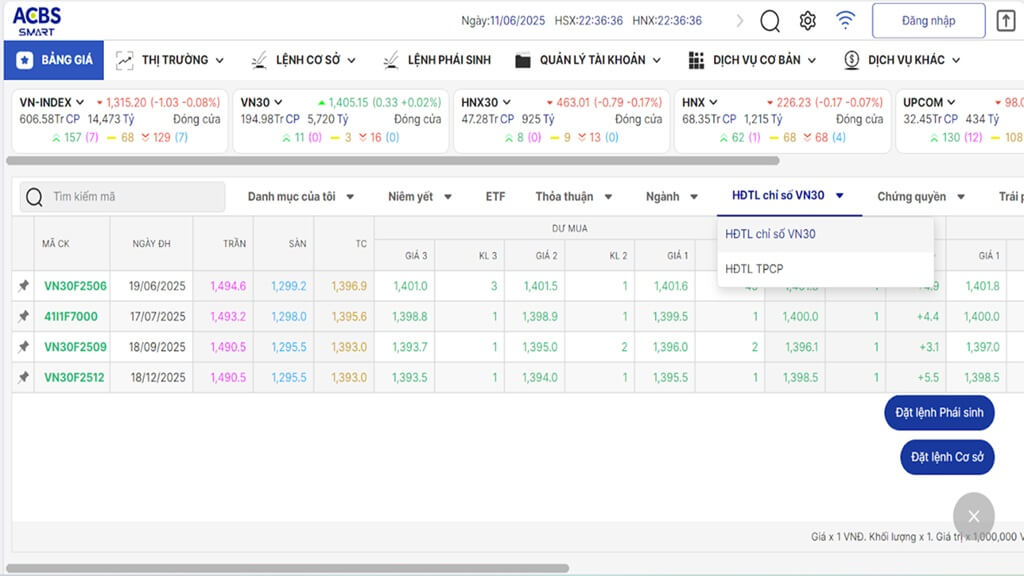Open the Chứng quyền dropdown
1024x576 pixels.
click(921, 197)
